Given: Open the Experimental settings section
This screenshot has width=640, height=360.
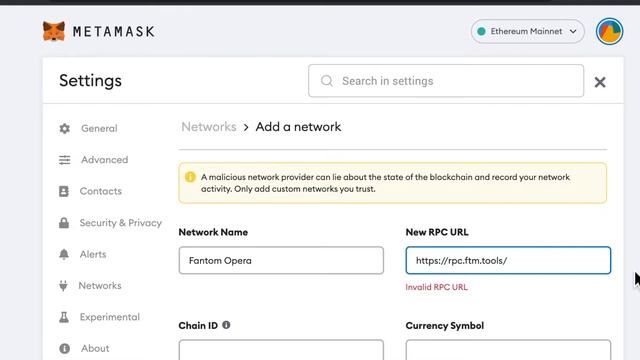Looking at the screenshot, I should (x=109, y=317).
